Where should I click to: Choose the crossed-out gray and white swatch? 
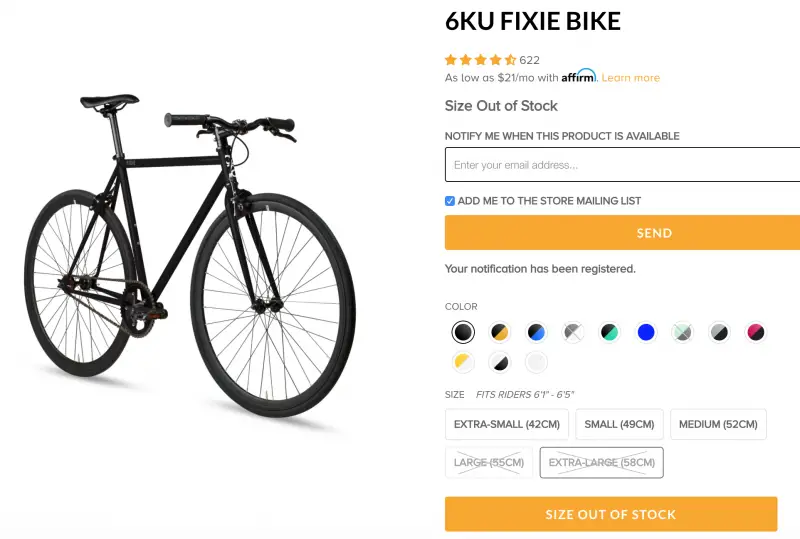(573, 332)
